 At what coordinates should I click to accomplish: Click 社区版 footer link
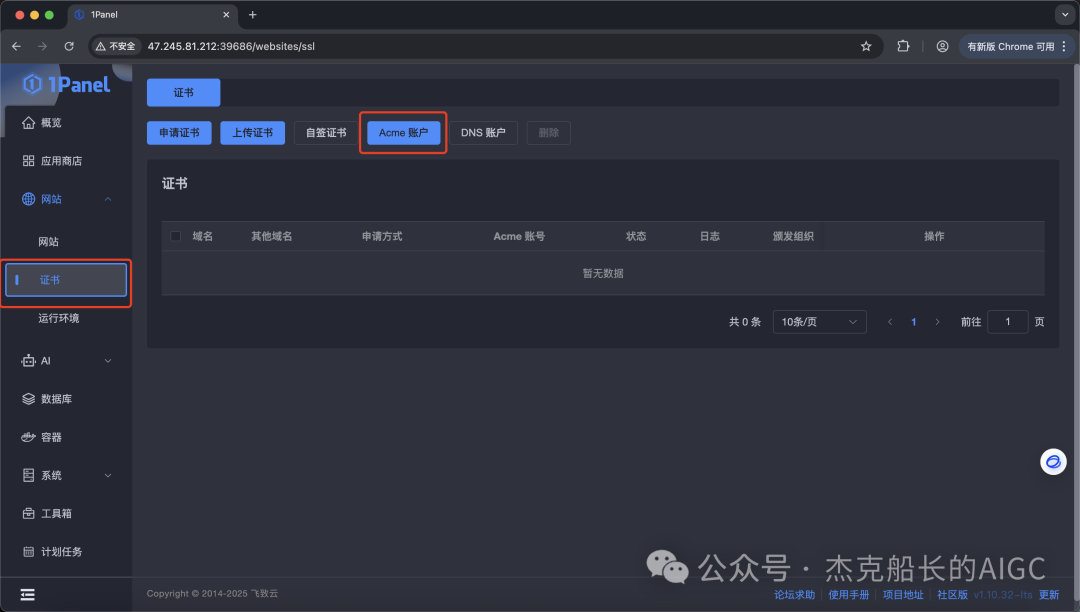[952, 595]
